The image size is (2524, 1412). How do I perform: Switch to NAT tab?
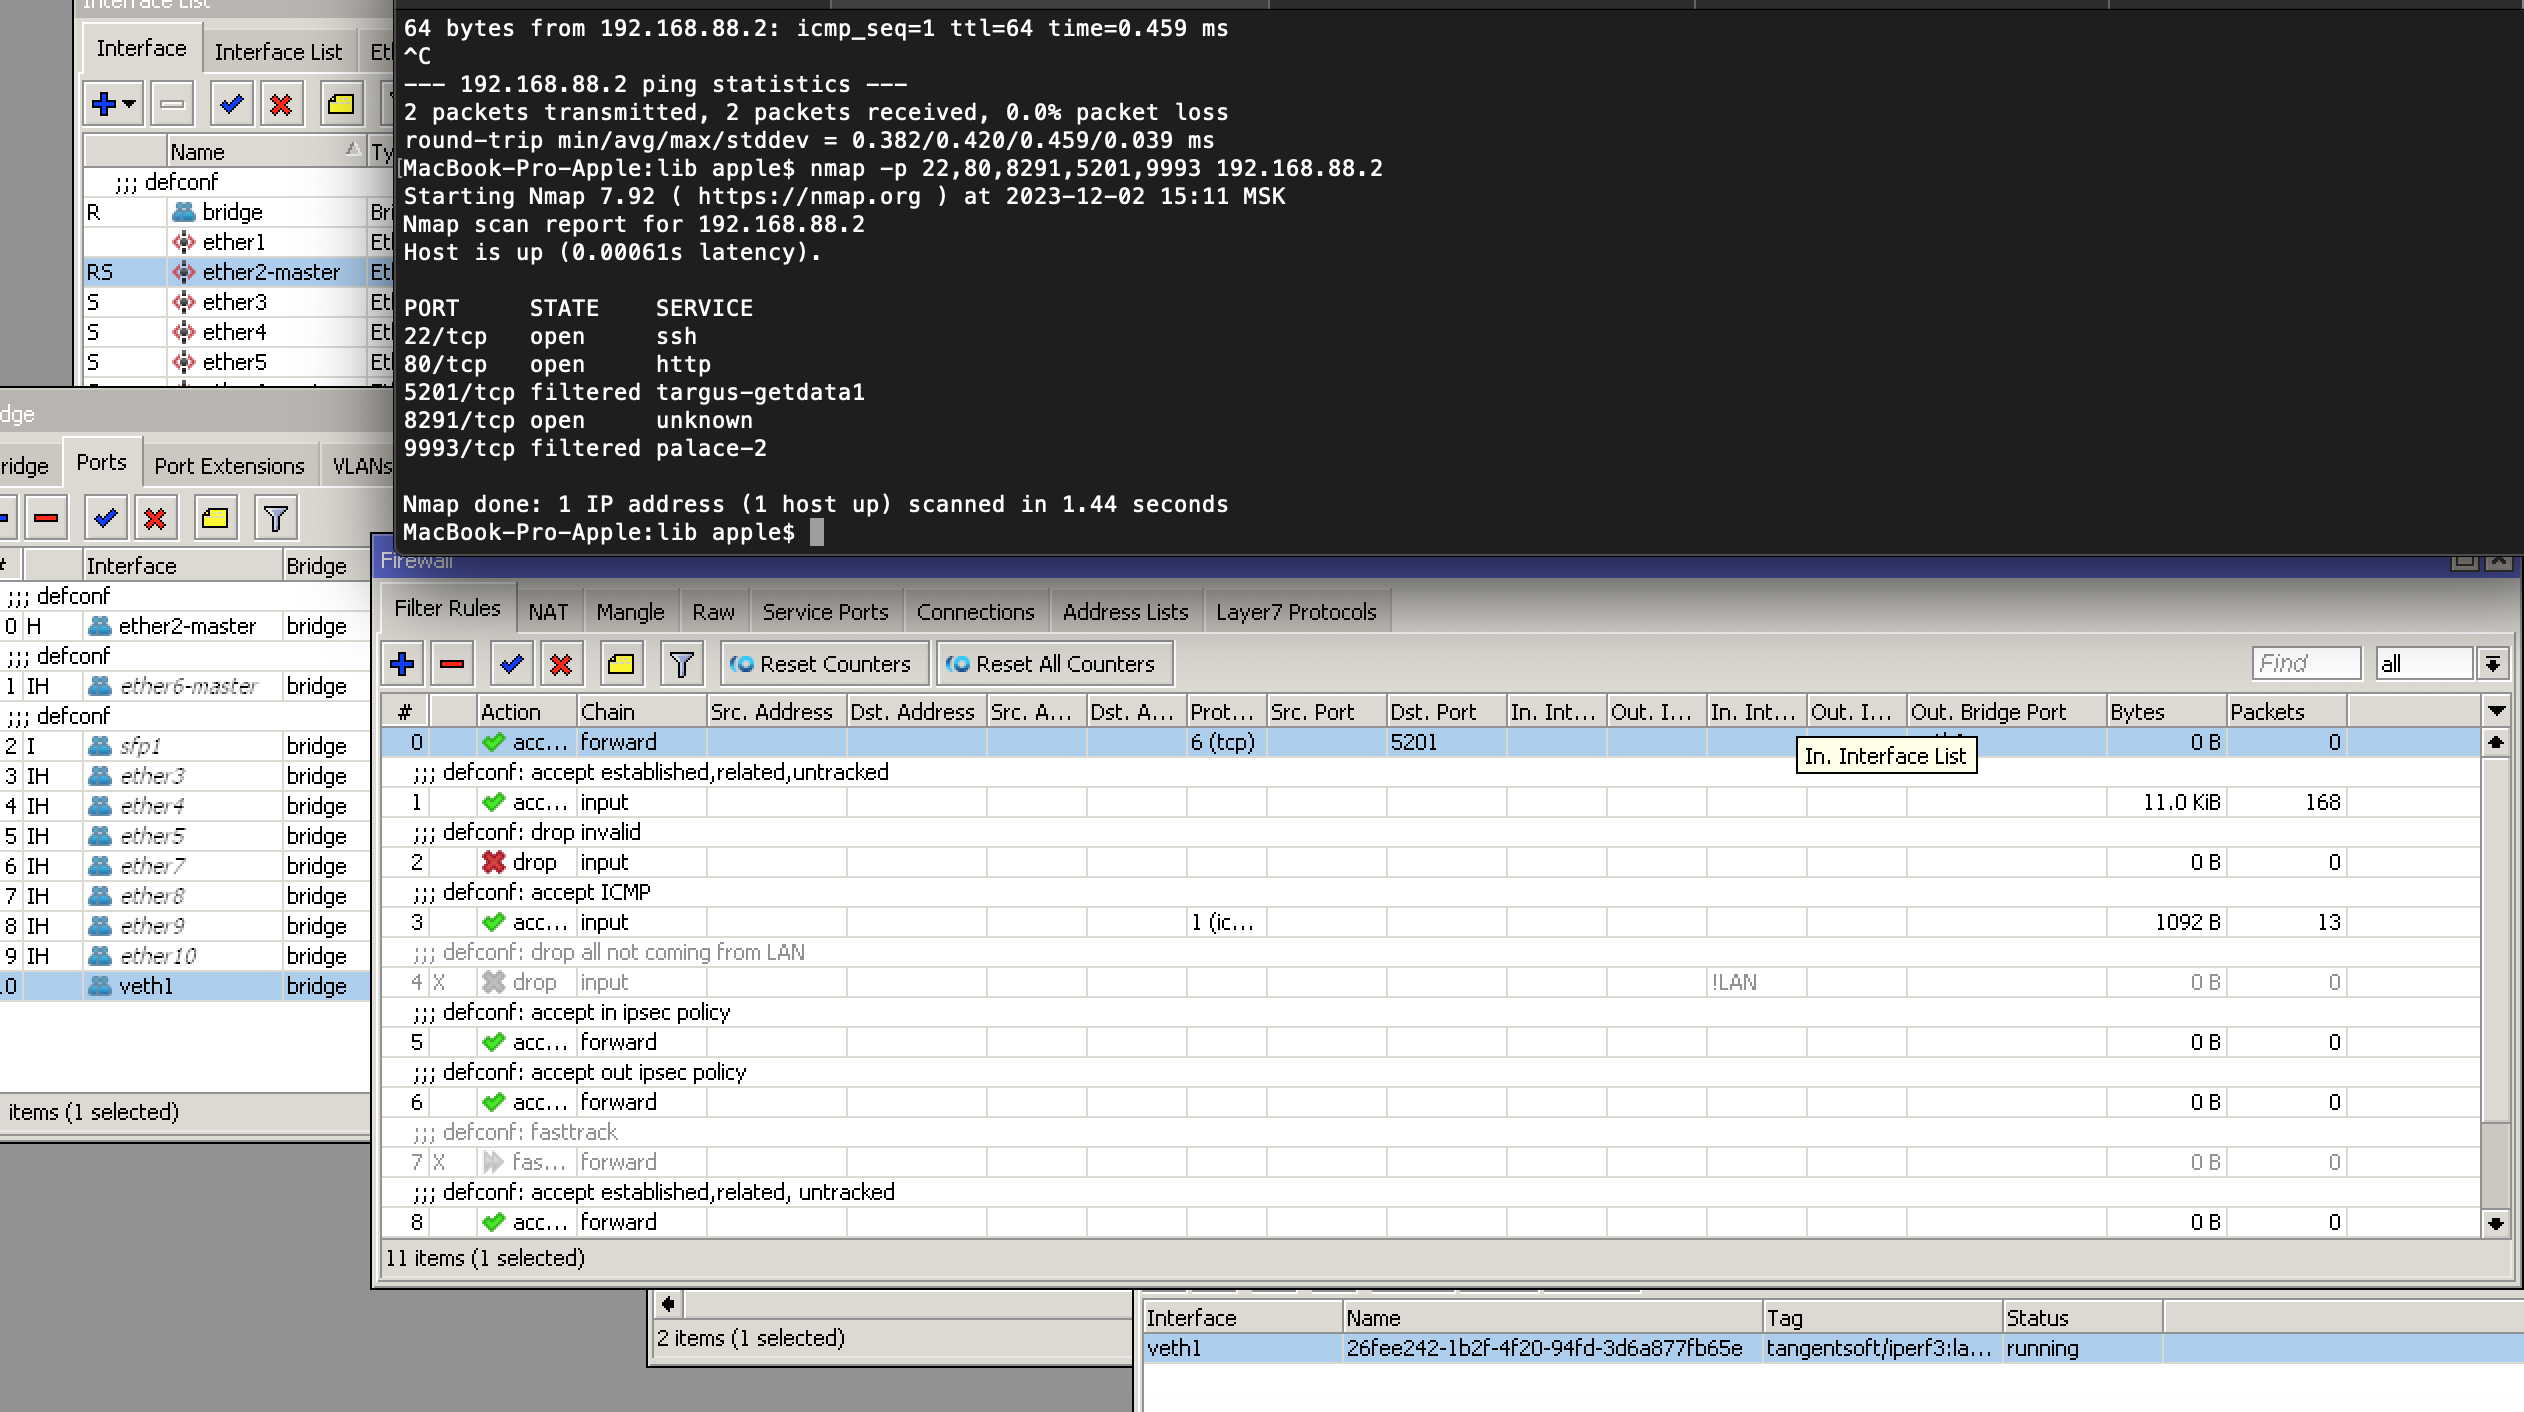(548, 612)
